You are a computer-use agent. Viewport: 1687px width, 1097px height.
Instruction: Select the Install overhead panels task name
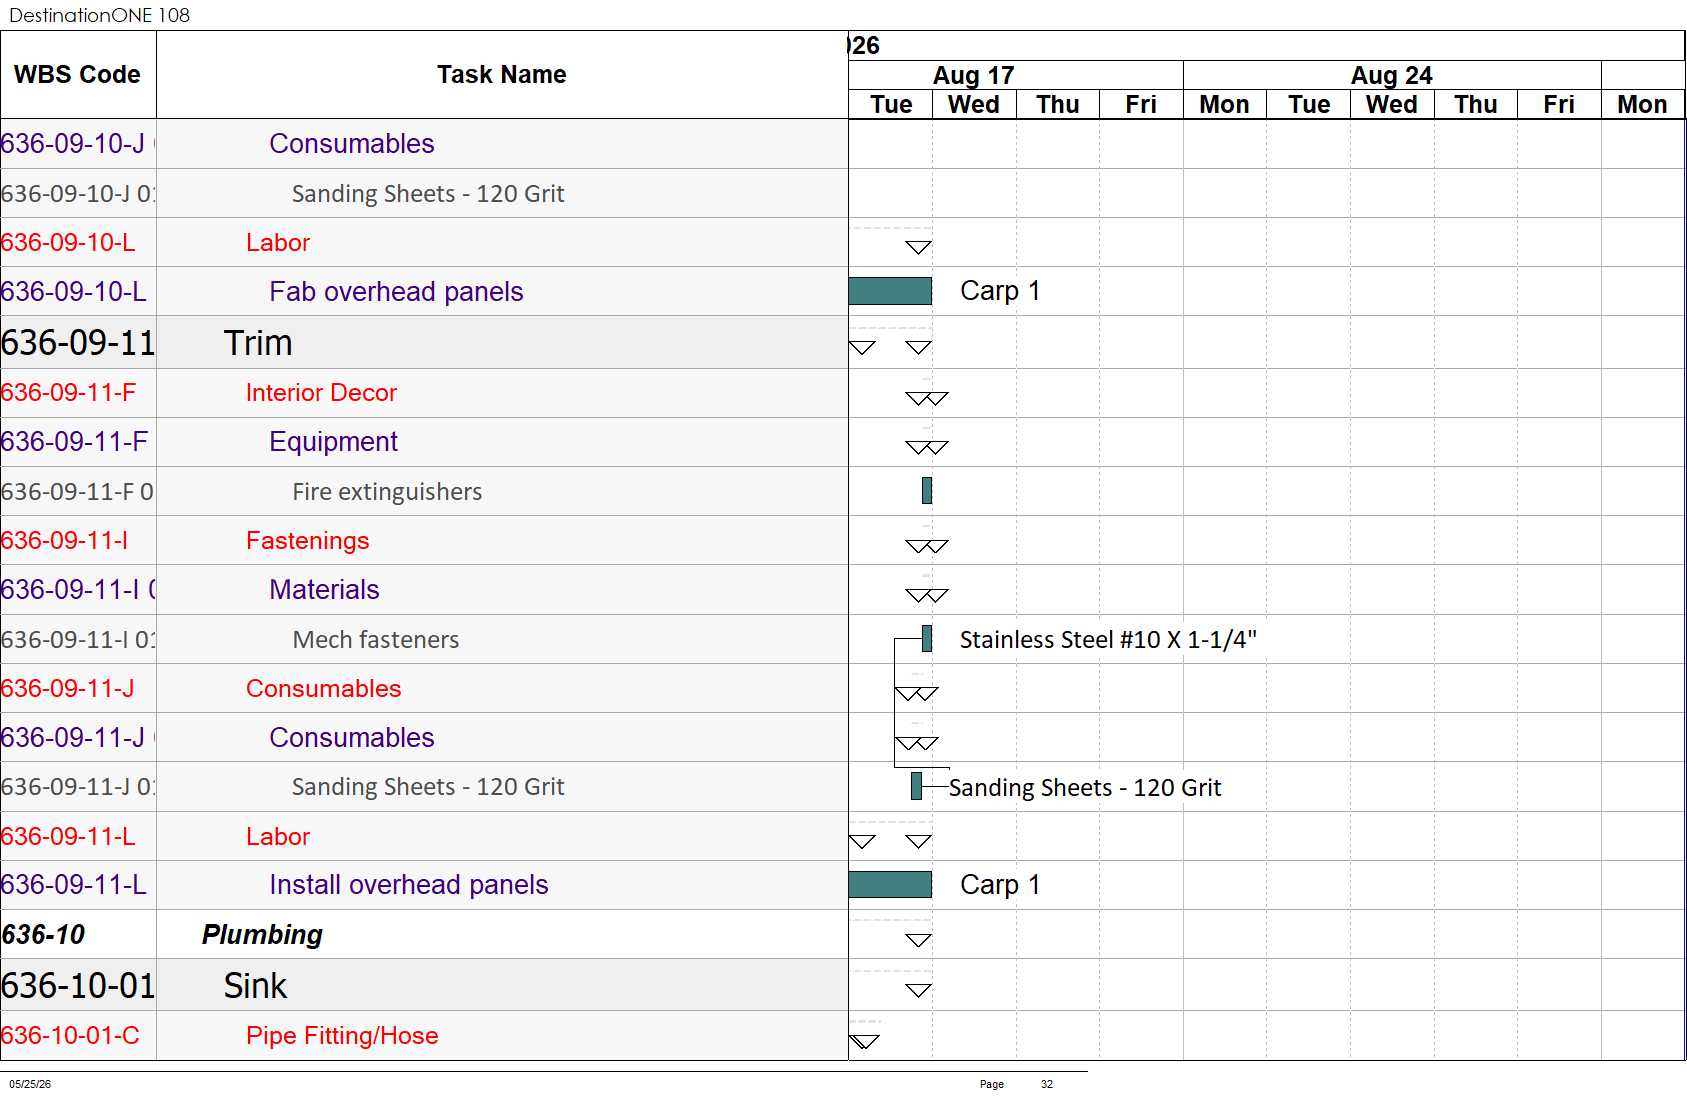click(408, 884)
